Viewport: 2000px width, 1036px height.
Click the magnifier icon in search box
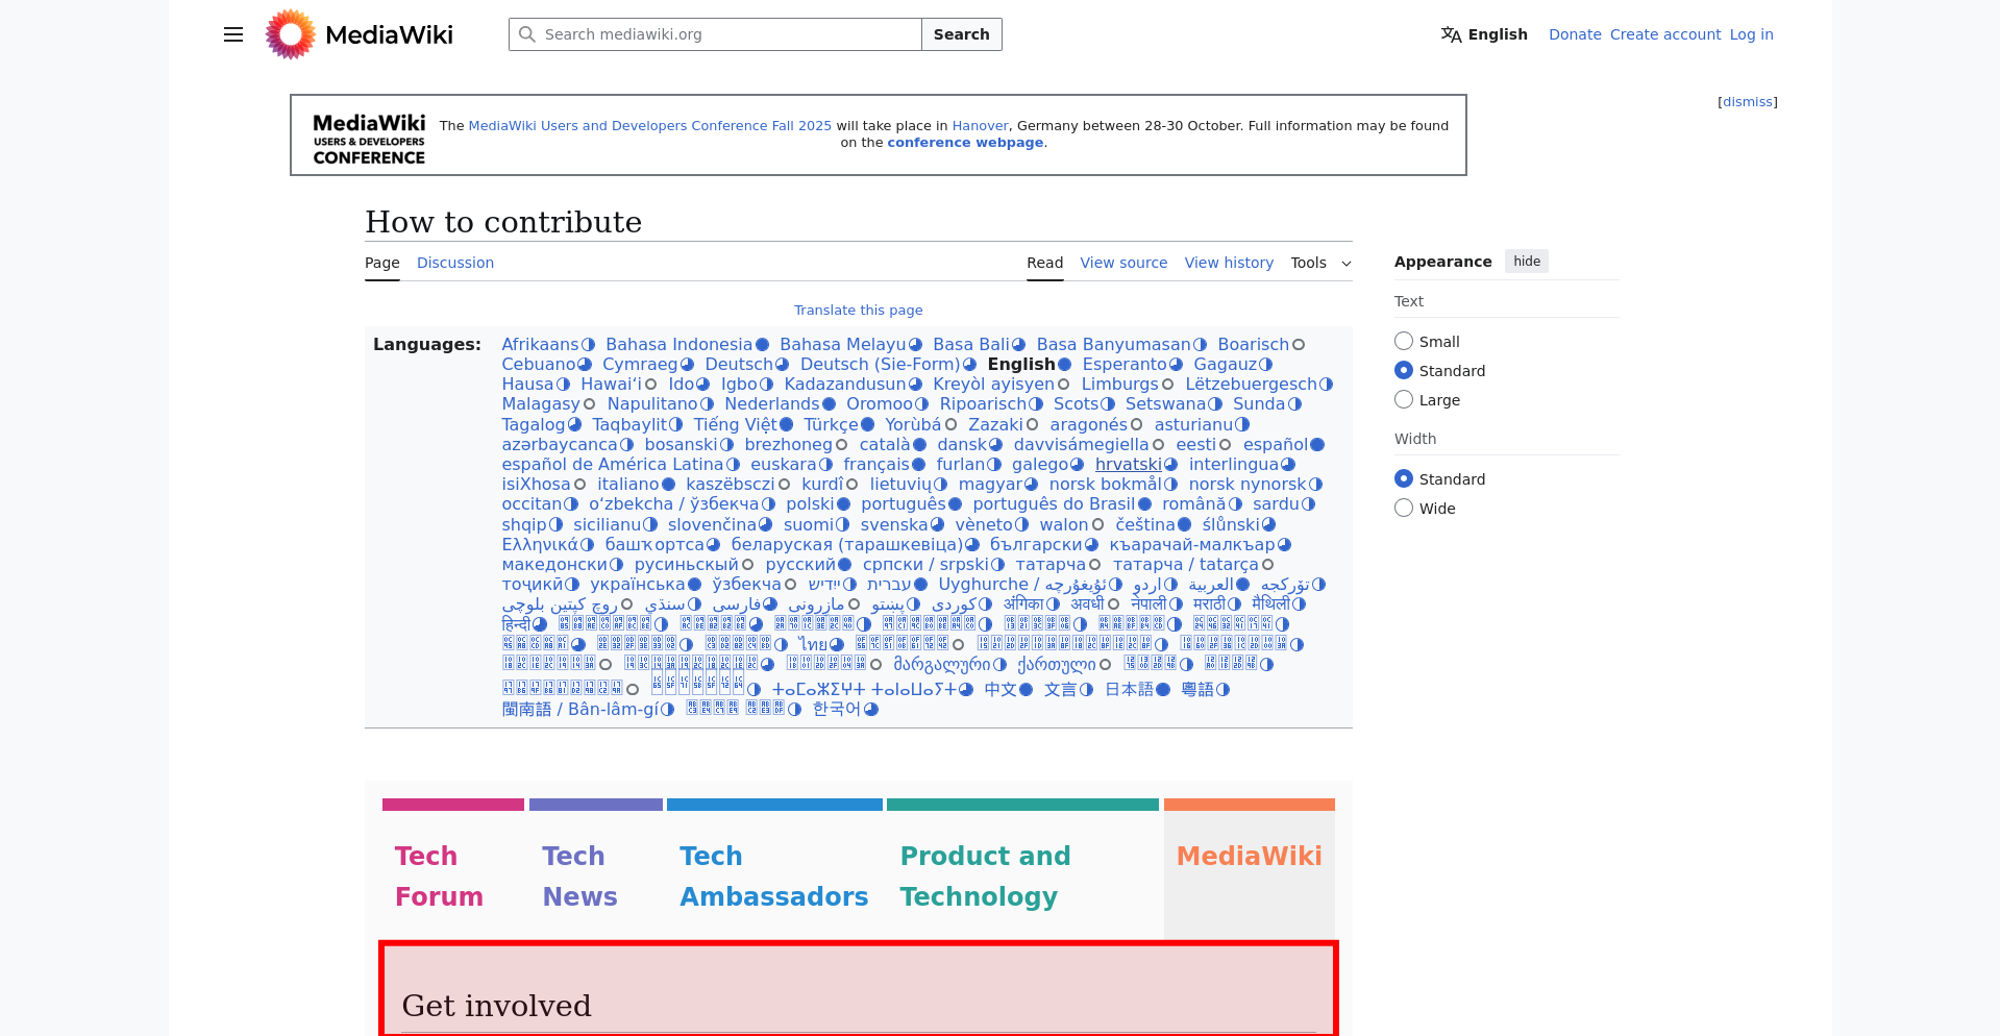point(527,35)
